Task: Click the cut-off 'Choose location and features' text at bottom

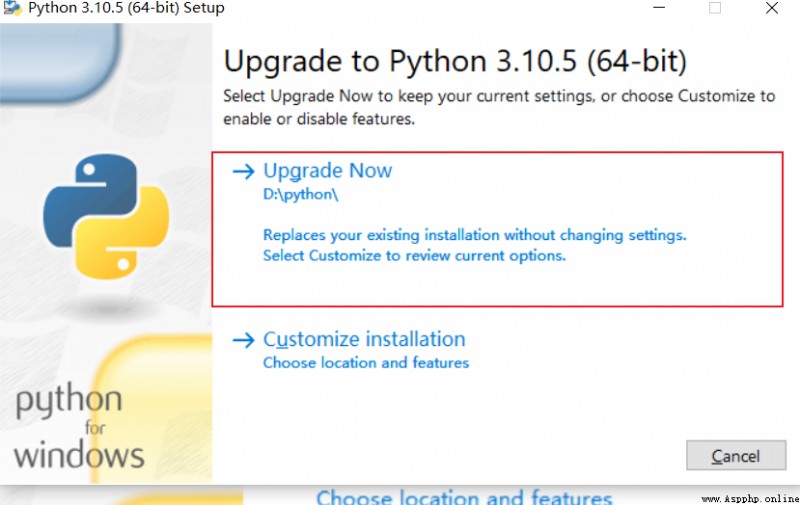Action: click(464, 497)
